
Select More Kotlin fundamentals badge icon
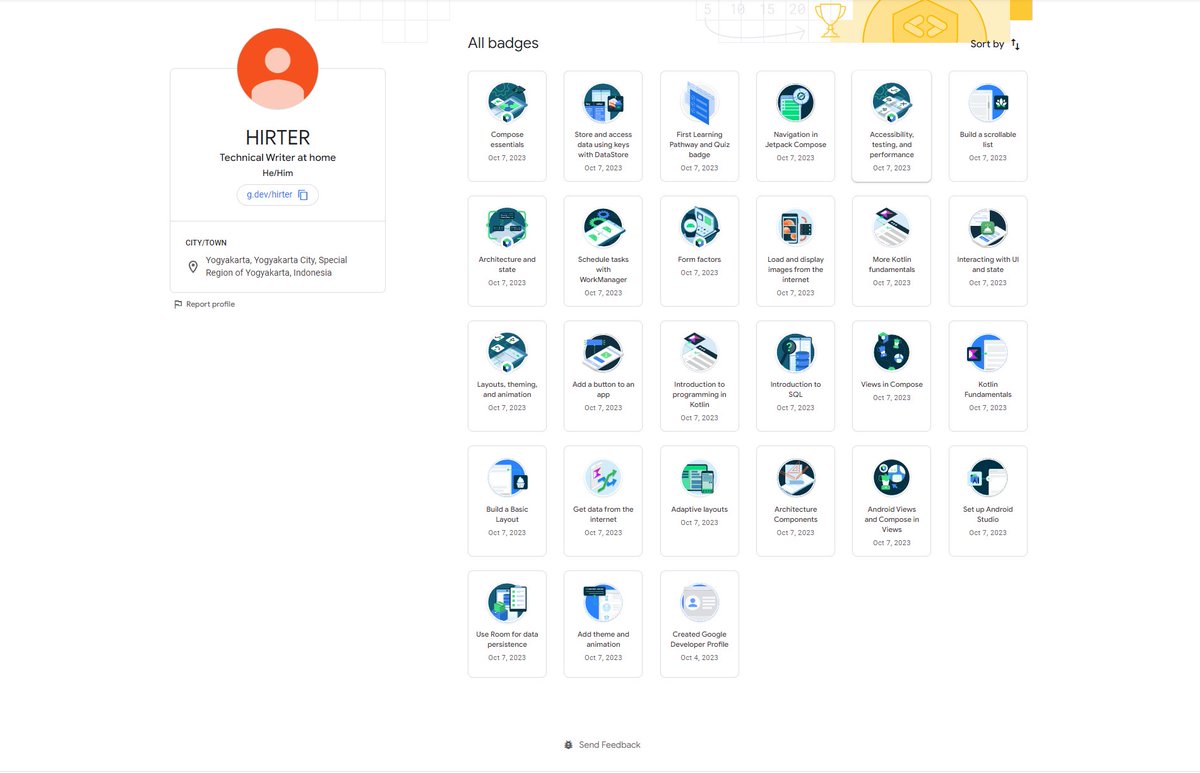click(891, 228)
